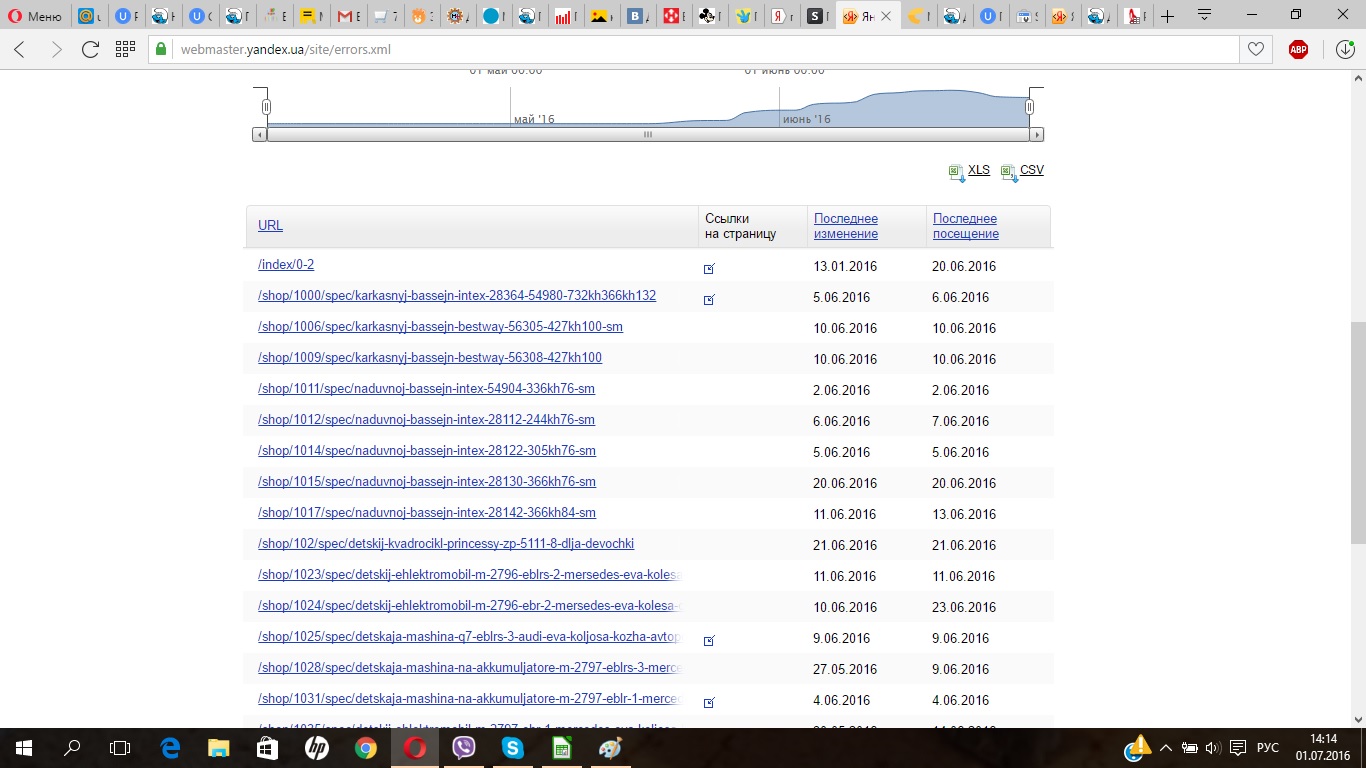Image resolution: width=1366 pixels, height=768 pixels.
Task: Open Skype from the taskbar
Action: click(x=513, y=748)
